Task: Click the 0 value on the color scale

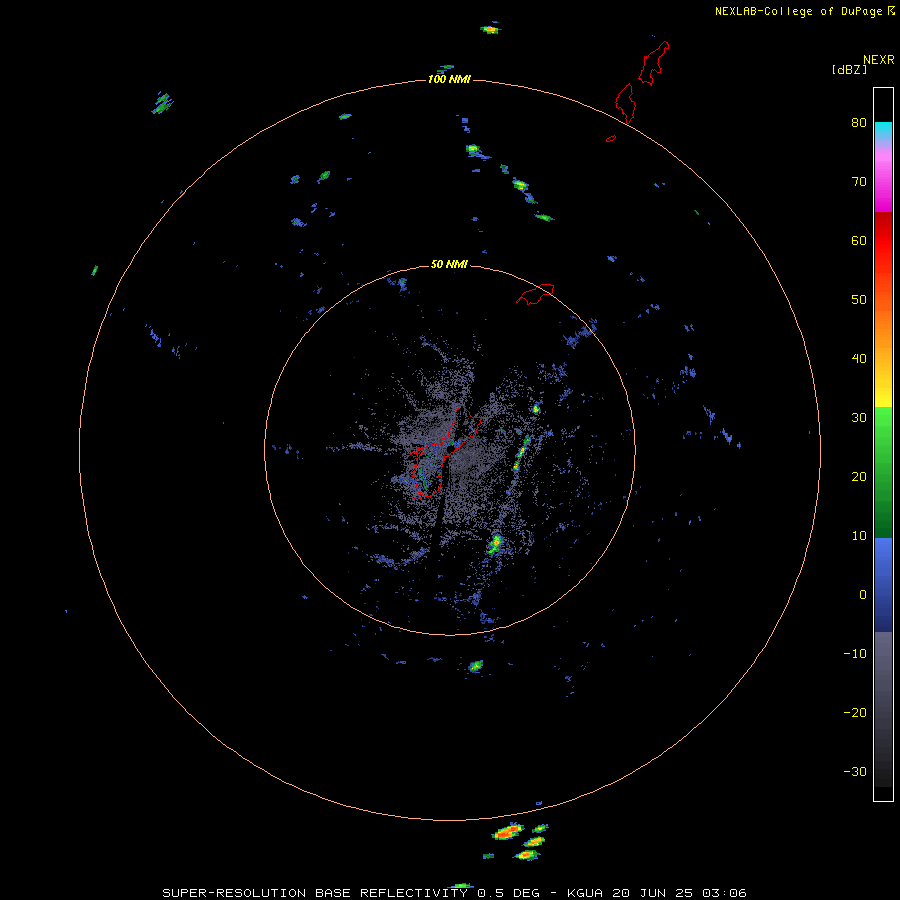Action: [863, 595]
